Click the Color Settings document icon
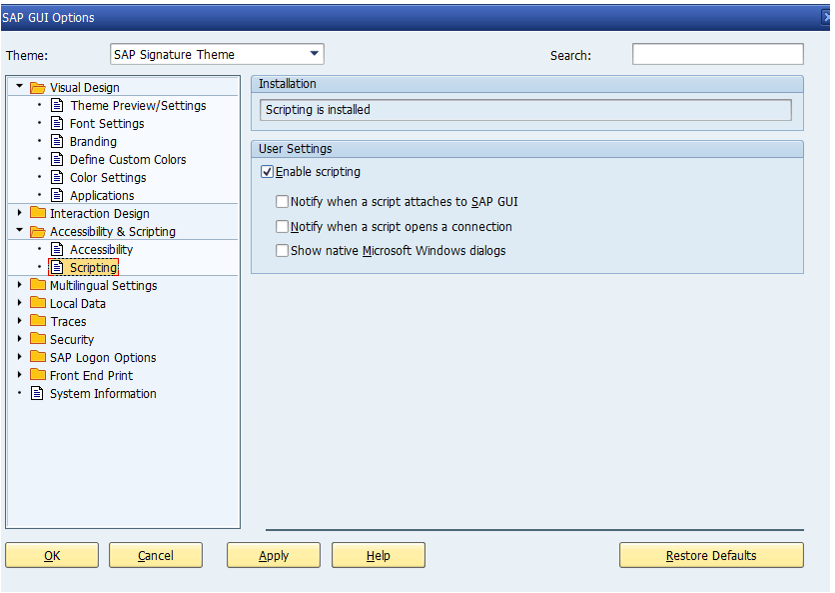The width and height of the screenshot is (835, 593). pos(57,177)
